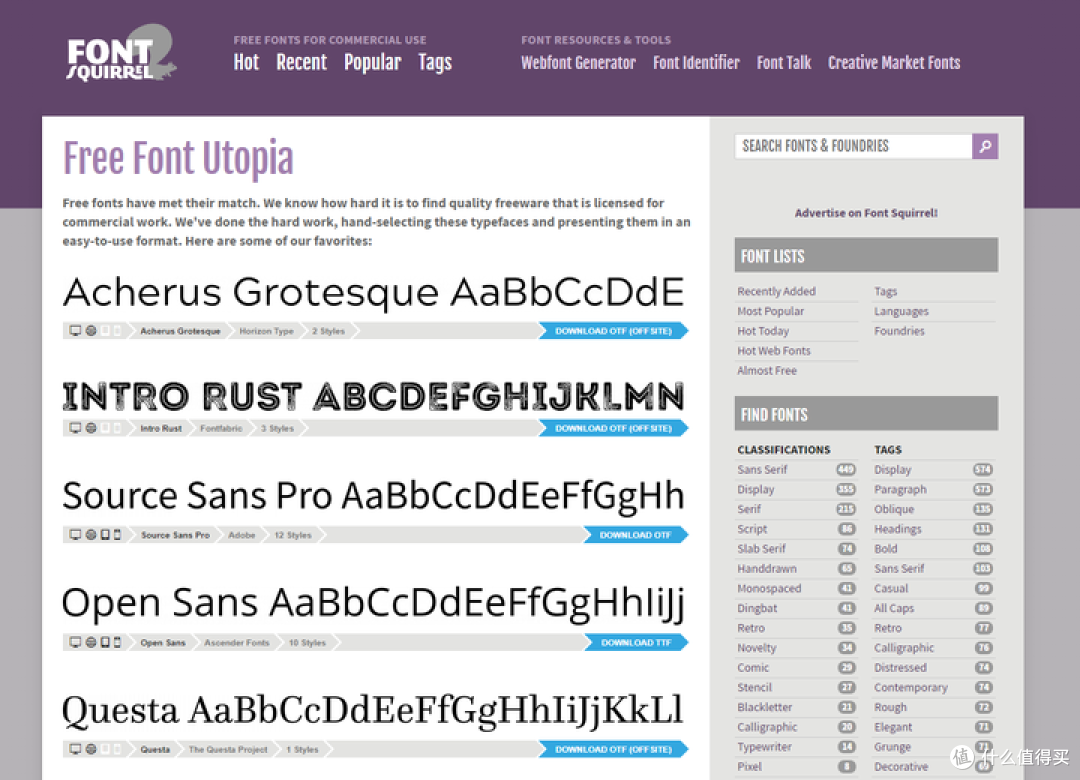Screen dimensions: 1080x780
Task: Open the Hot fonts menu item
Action: pyautogui.click(x=246, y=63)
